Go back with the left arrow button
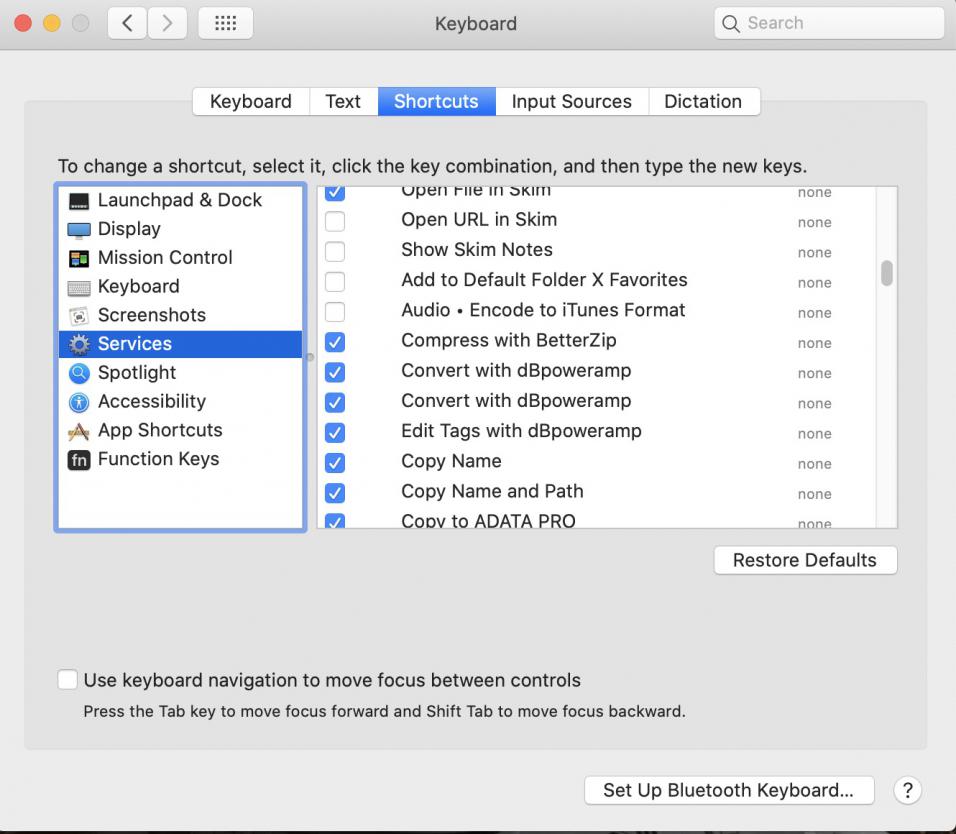This screenshot has height=834, width=956. coord(127,23)
